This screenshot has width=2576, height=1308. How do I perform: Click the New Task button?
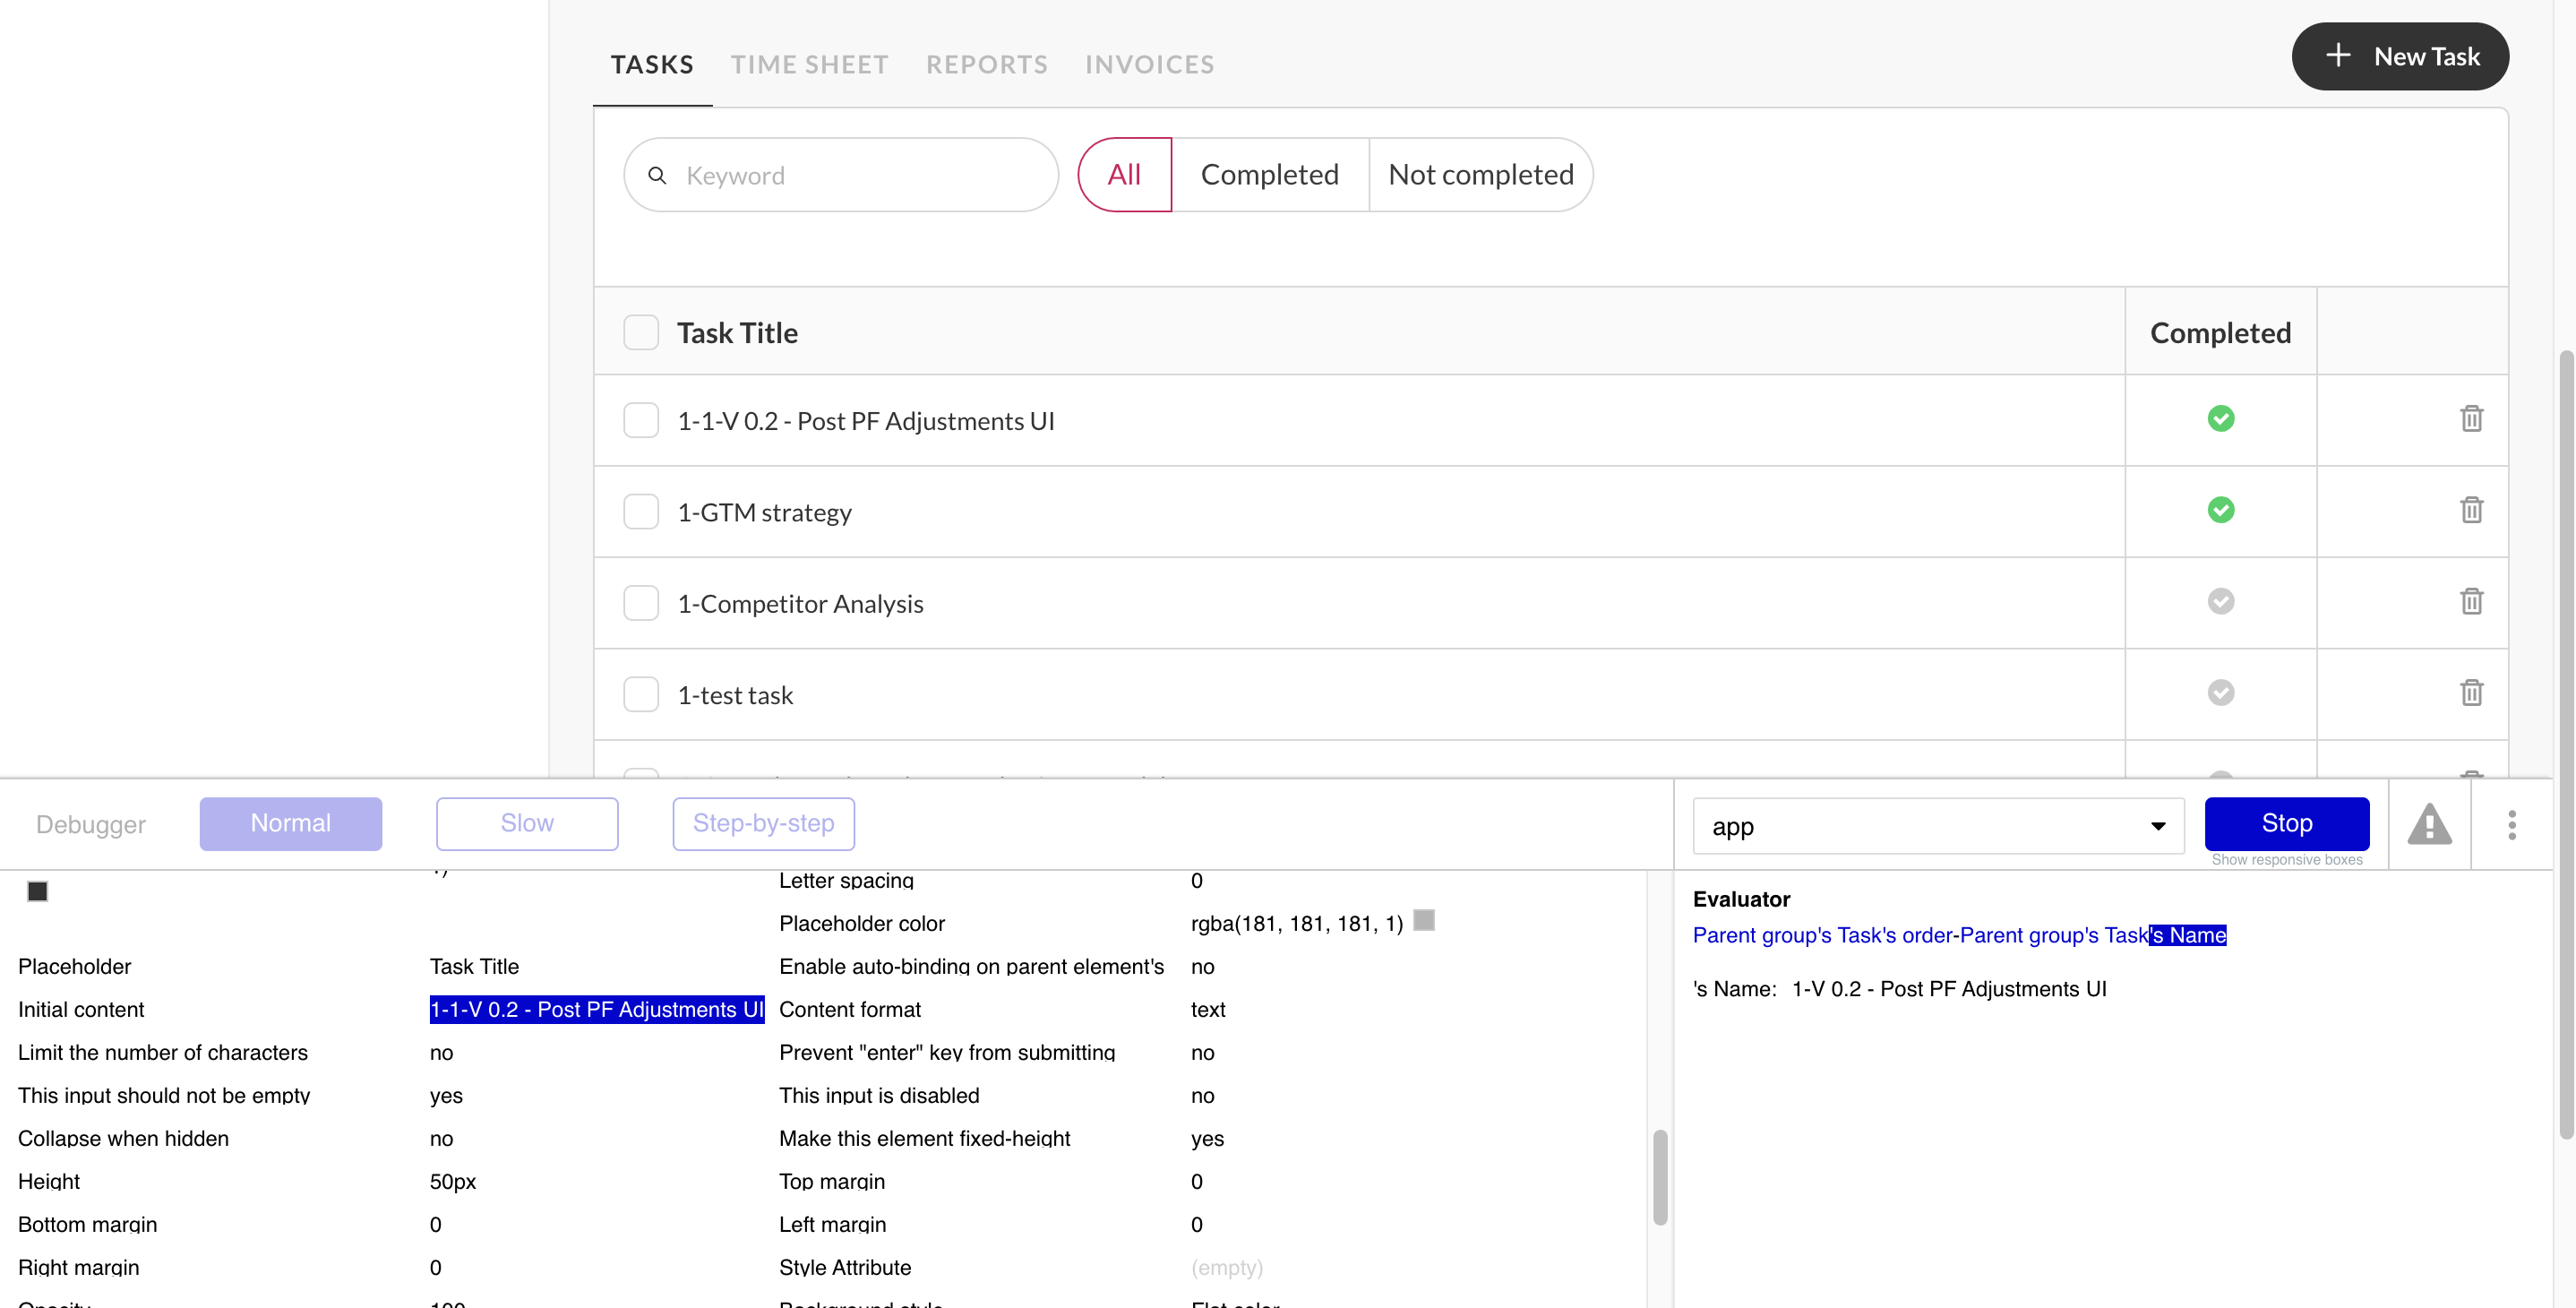tap(2399, 57)
